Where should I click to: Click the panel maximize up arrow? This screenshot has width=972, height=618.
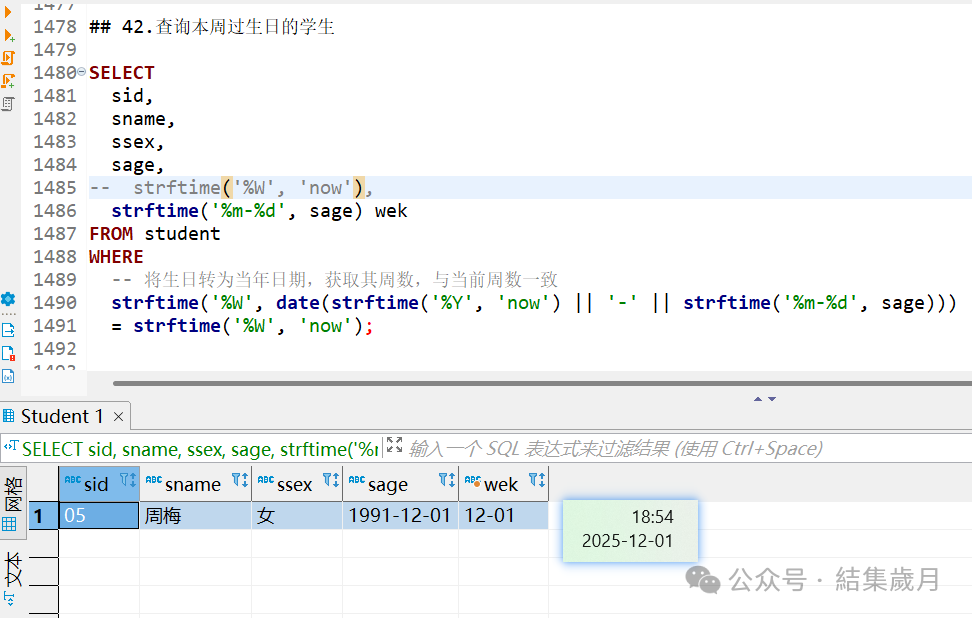click(758, 399)
